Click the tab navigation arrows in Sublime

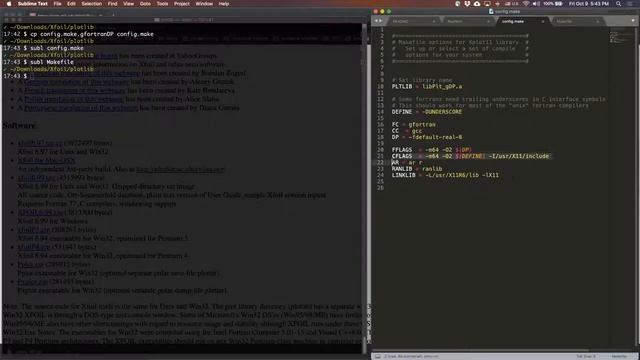click(378, 21)
